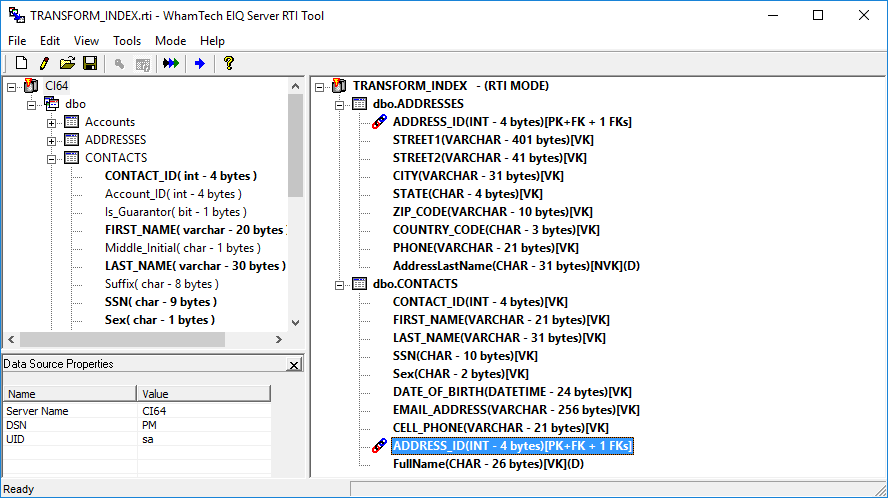
Task: Collapse the dbo.ADDRESSES node
Action: pos(339,105)
